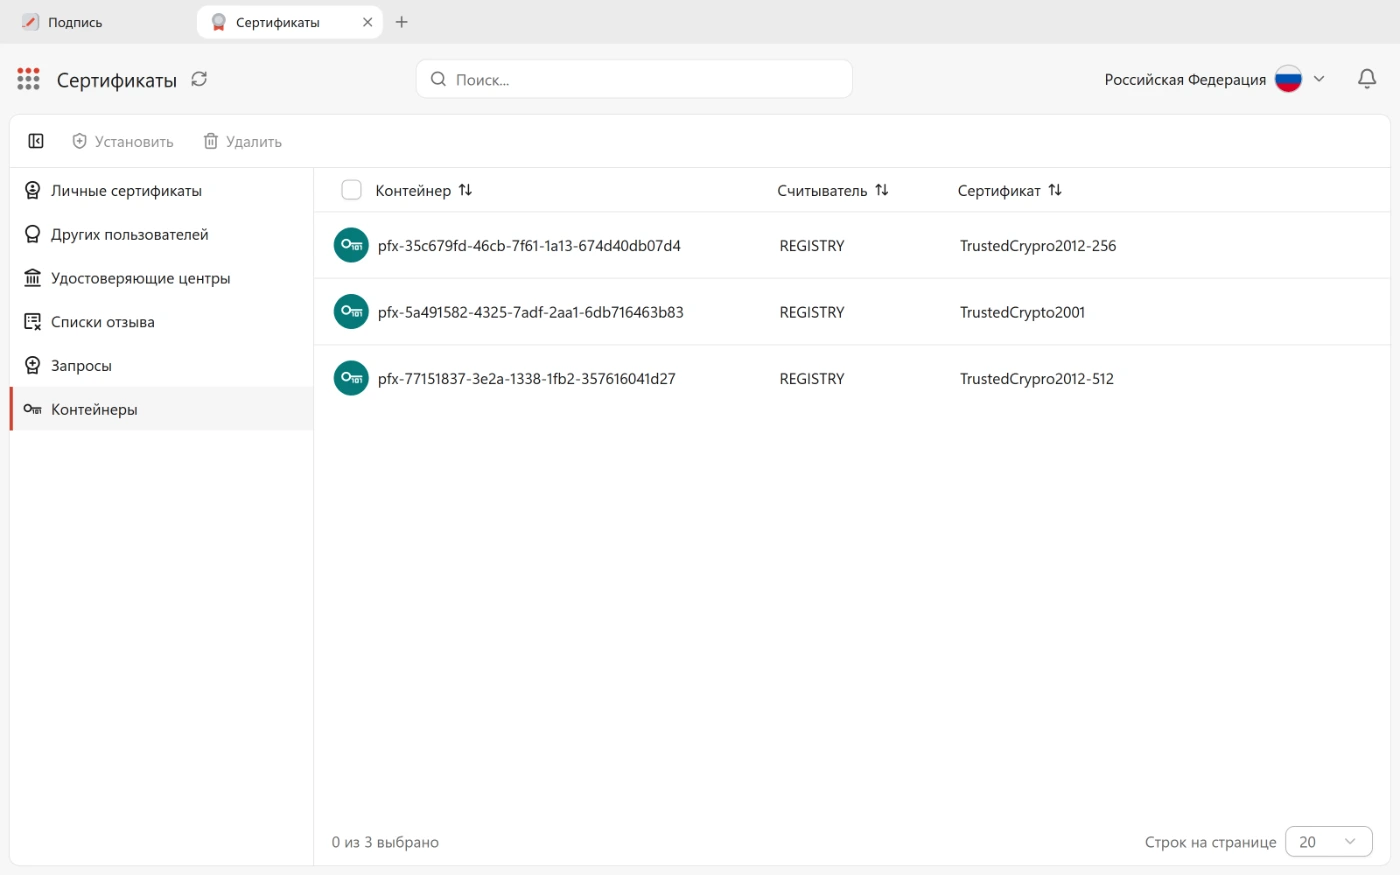Click key icon of pfx-77151837 container
The width and height of the screenshot is (1400, 875).
coord(351,378)
